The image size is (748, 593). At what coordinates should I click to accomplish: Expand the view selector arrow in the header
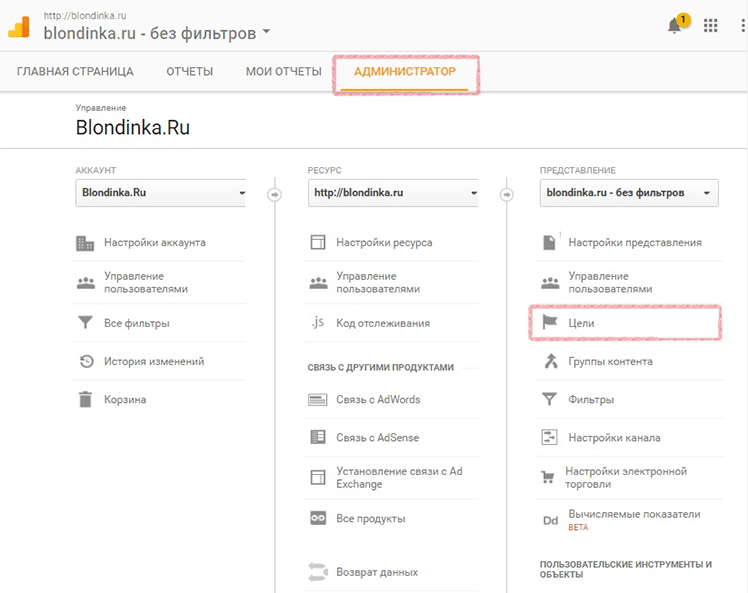point(267,32)
